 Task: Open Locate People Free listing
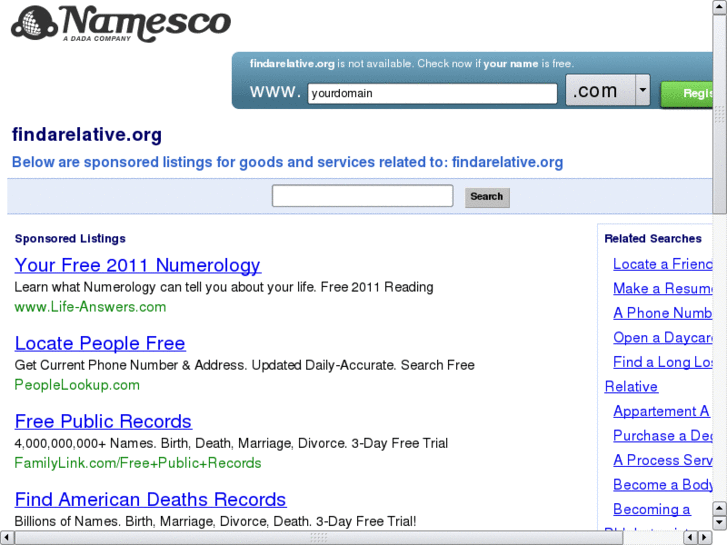click(100, 343)
